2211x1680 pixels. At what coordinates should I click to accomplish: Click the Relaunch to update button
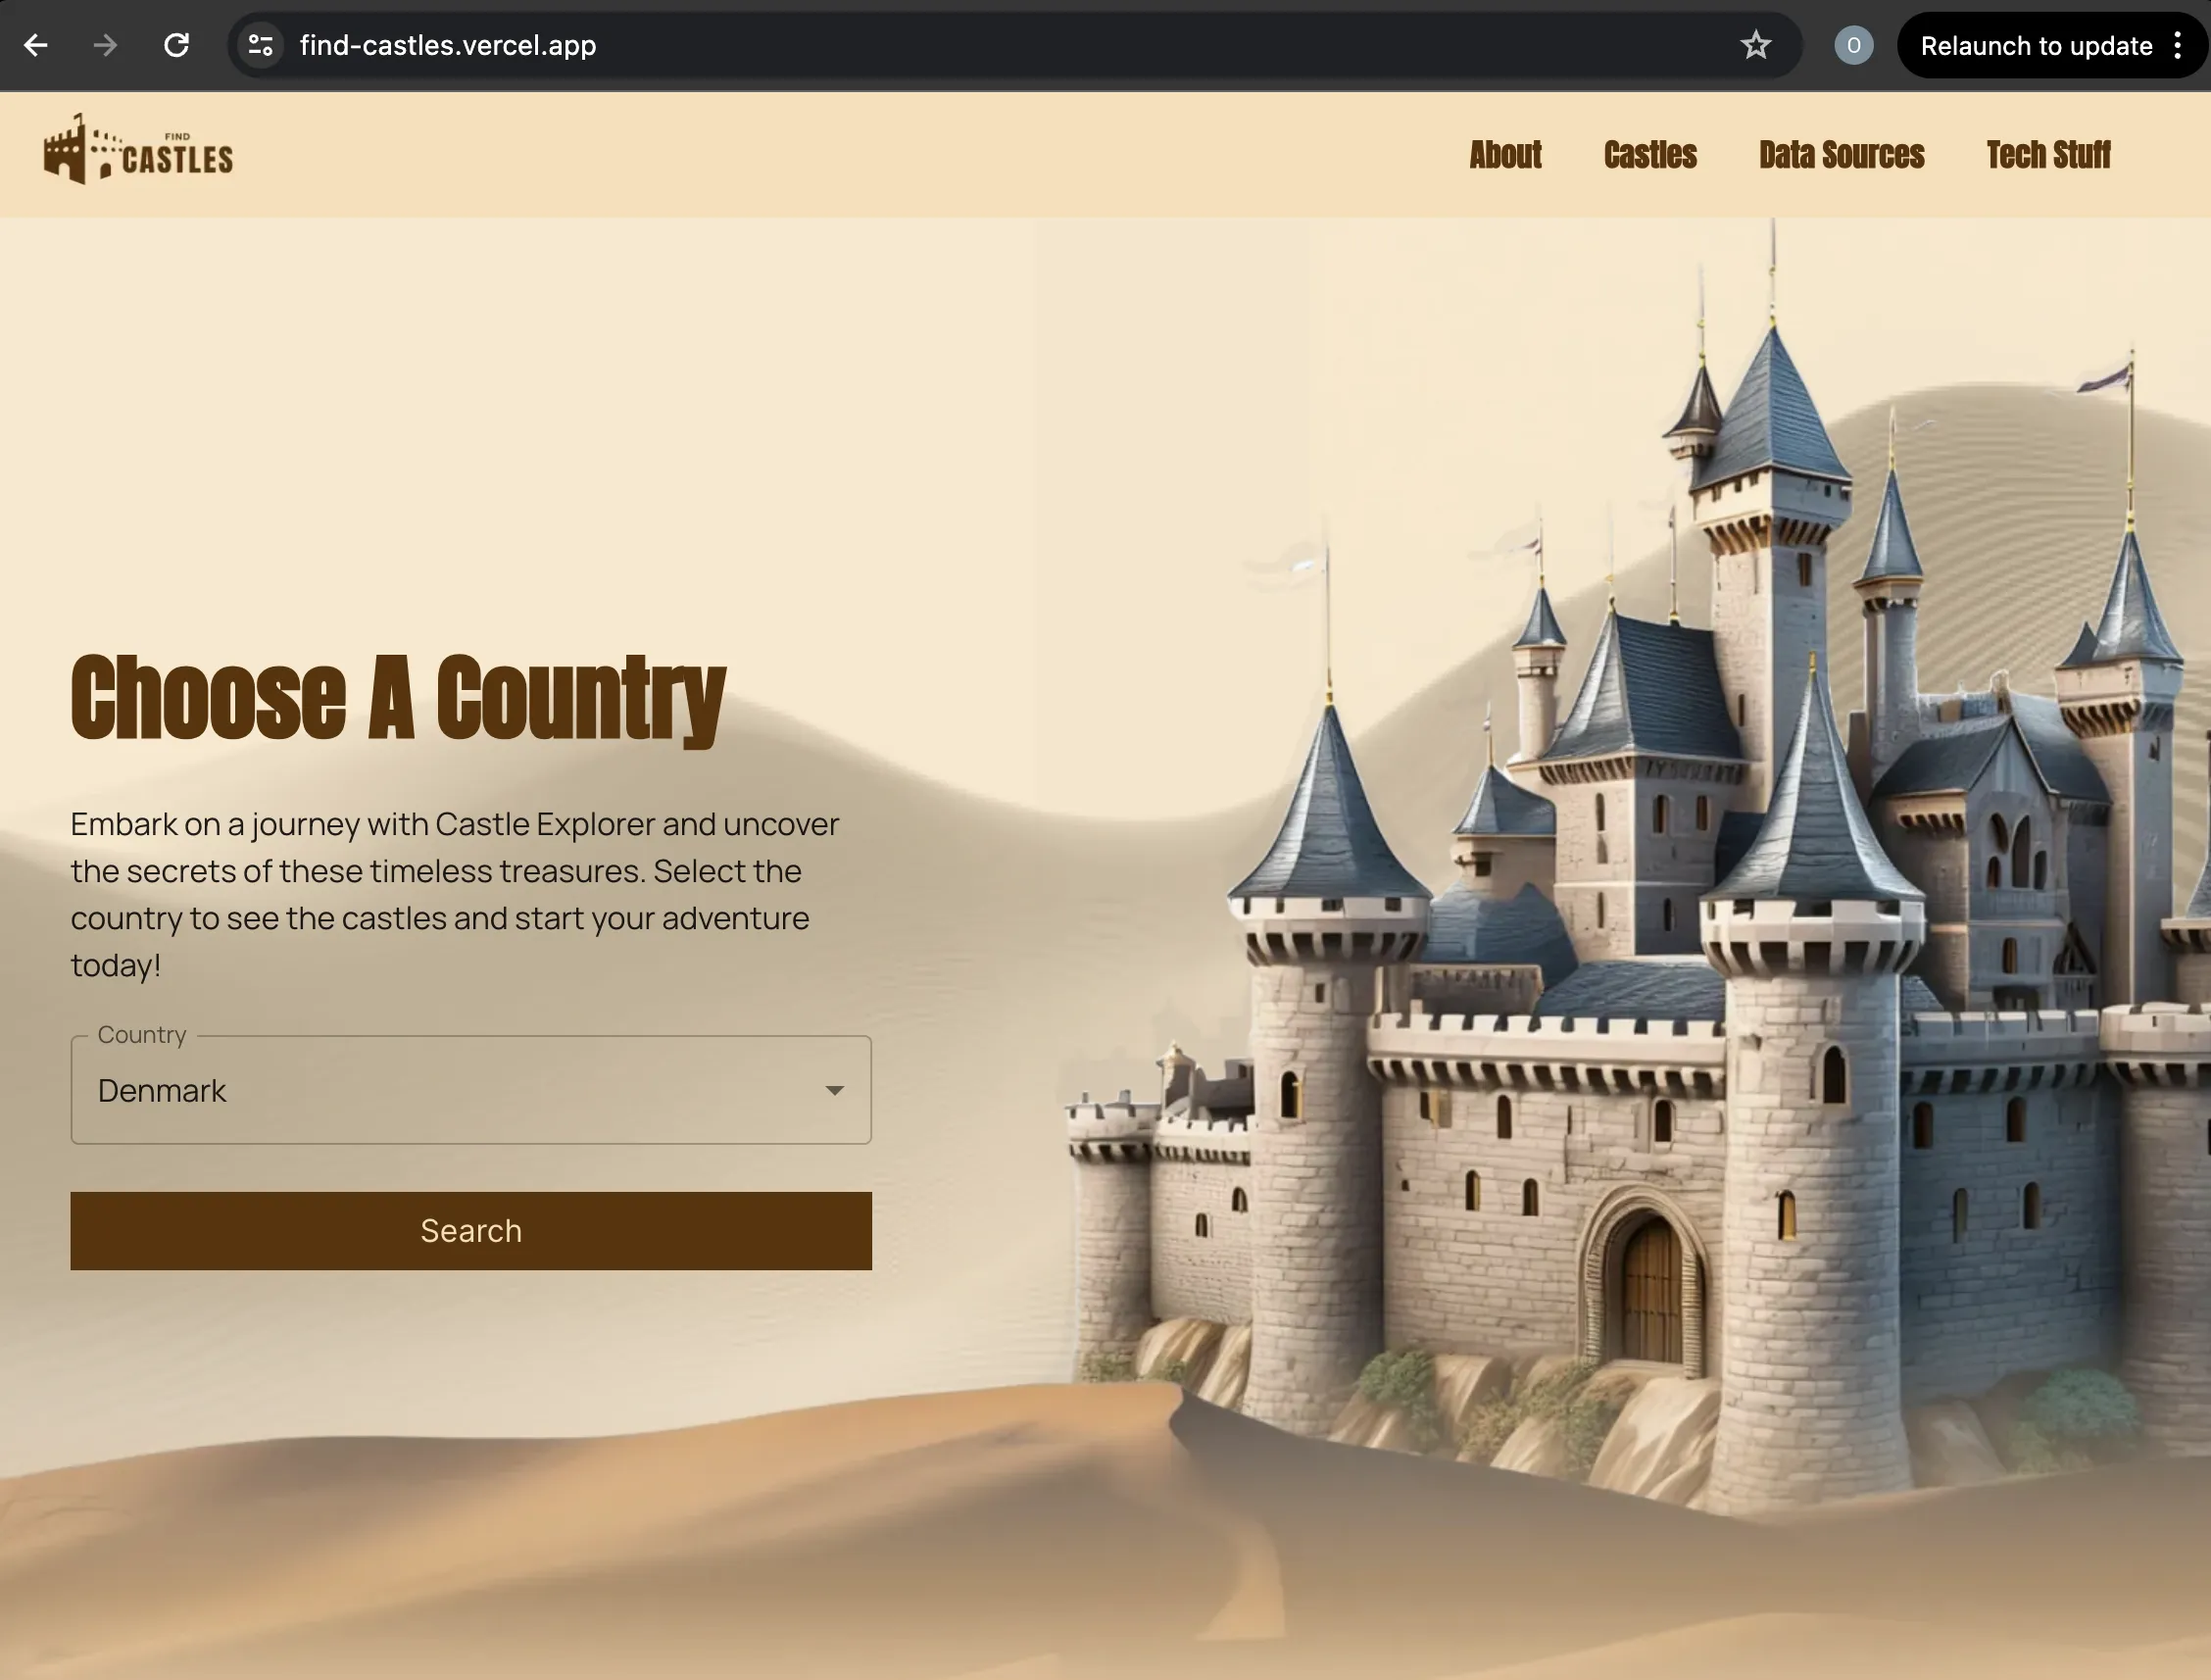point(2037,46)
